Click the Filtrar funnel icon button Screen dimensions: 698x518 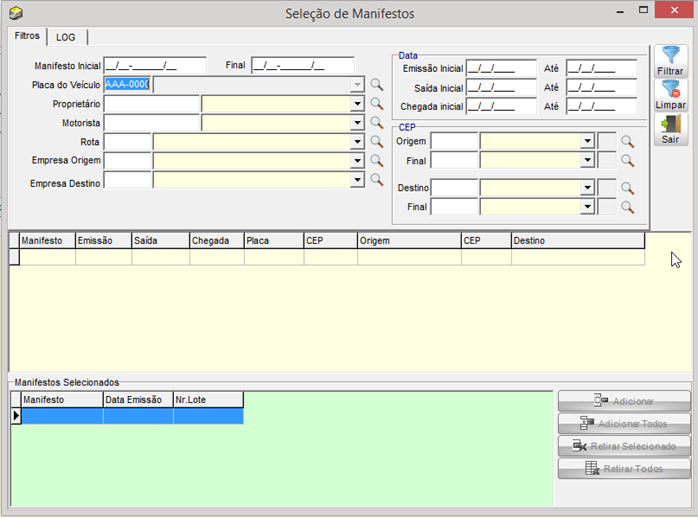[670, 61]
